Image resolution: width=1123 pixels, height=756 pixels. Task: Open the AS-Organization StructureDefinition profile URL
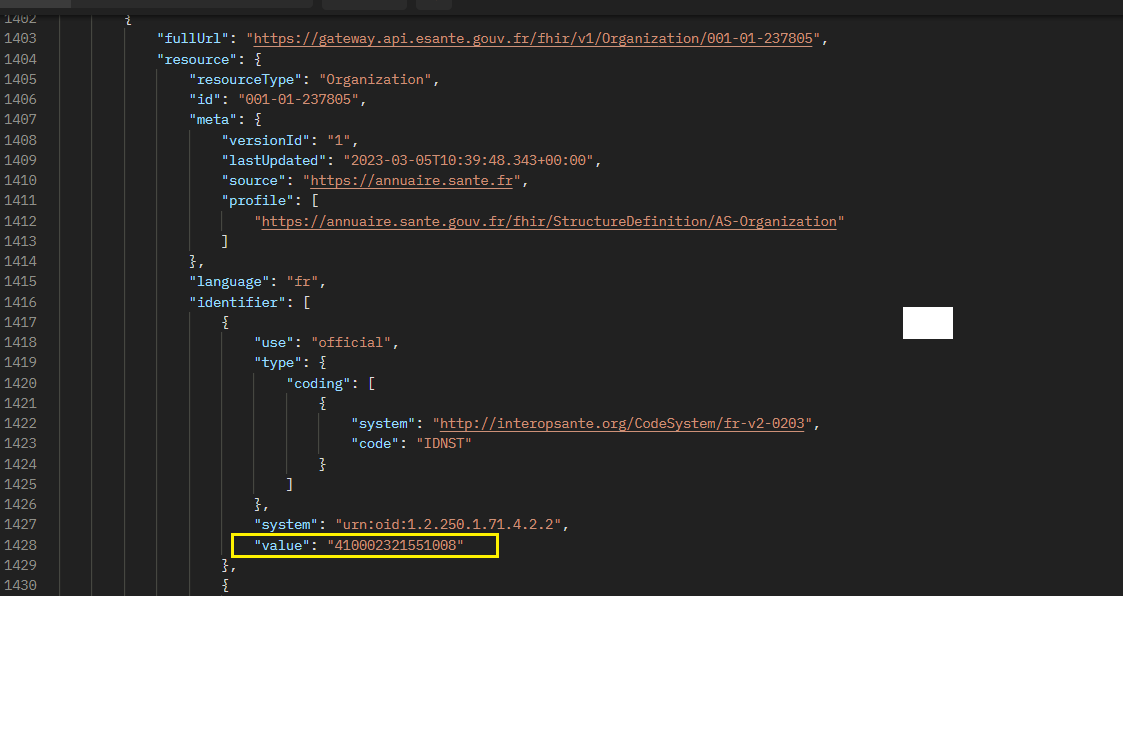point(548,221)
